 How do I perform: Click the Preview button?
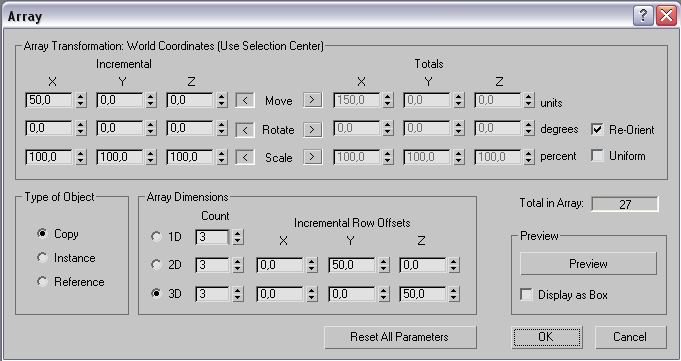[x=588, y=264]
